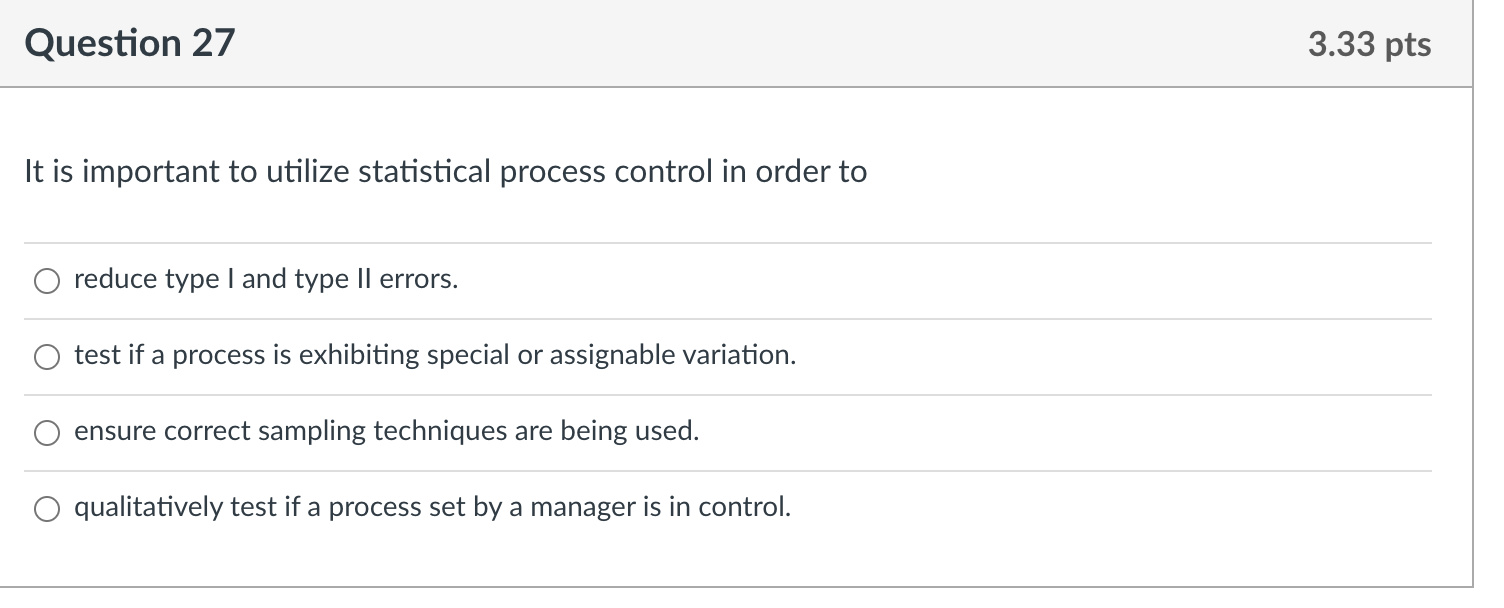Pick the 'ensure correct sampling techniques' radio option
Image resolution: width=1504 pixels, height=608 pixels.
point(47,434)
